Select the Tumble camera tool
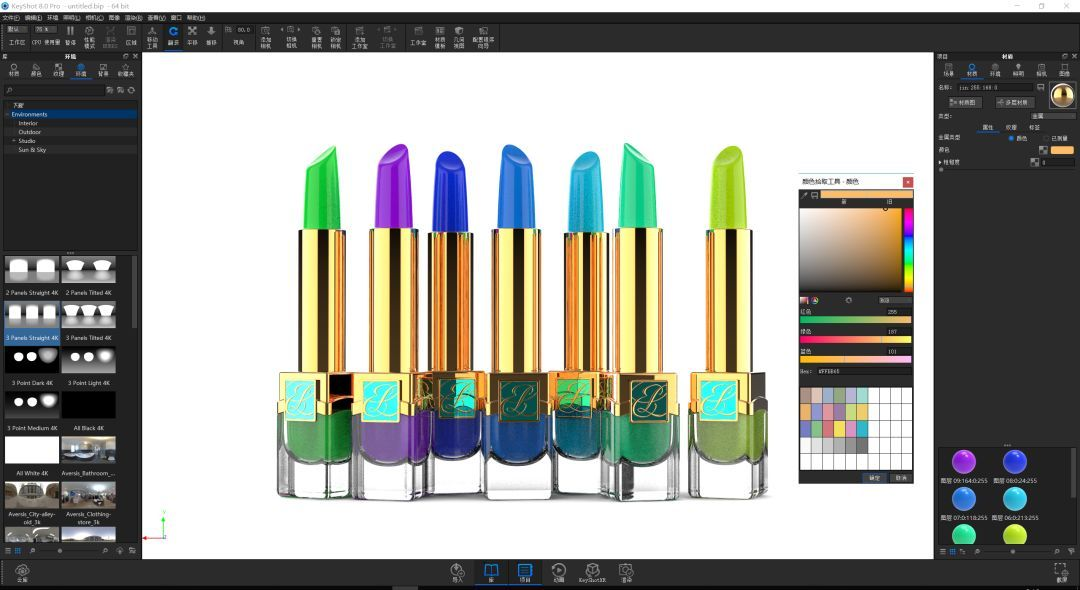This screenshot has width=1080, height=590. tap(173, 35)
